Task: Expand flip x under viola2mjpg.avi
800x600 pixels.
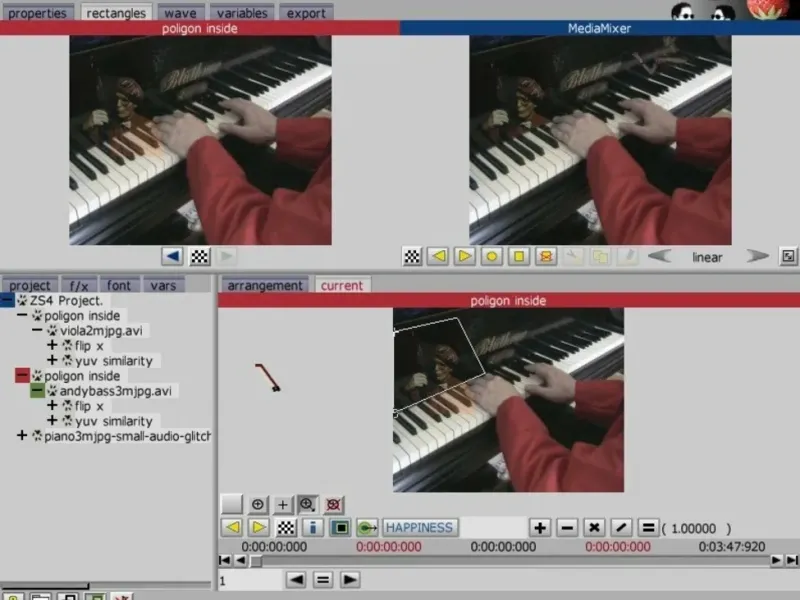Action: [52, 345]
